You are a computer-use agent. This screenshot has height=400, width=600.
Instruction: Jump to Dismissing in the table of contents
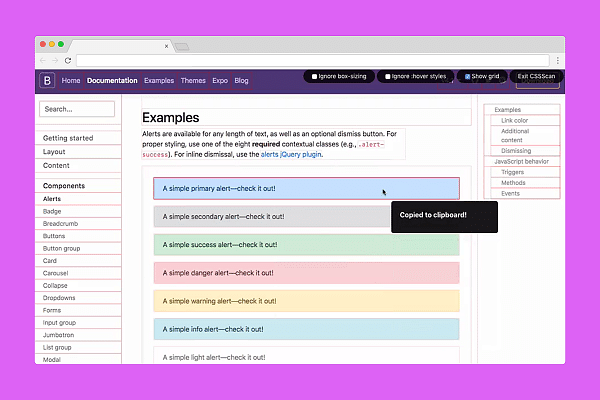click(516, 151)
